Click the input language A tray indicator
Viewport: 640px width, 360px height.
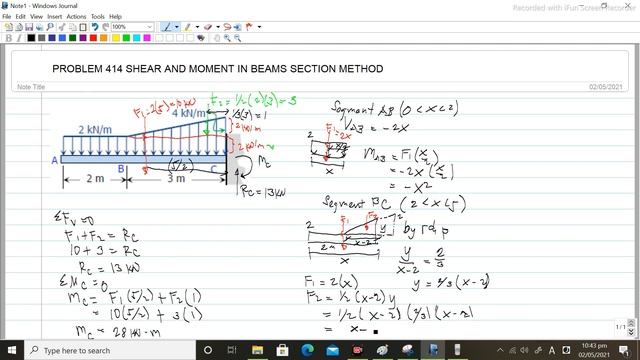coord(552,350)
